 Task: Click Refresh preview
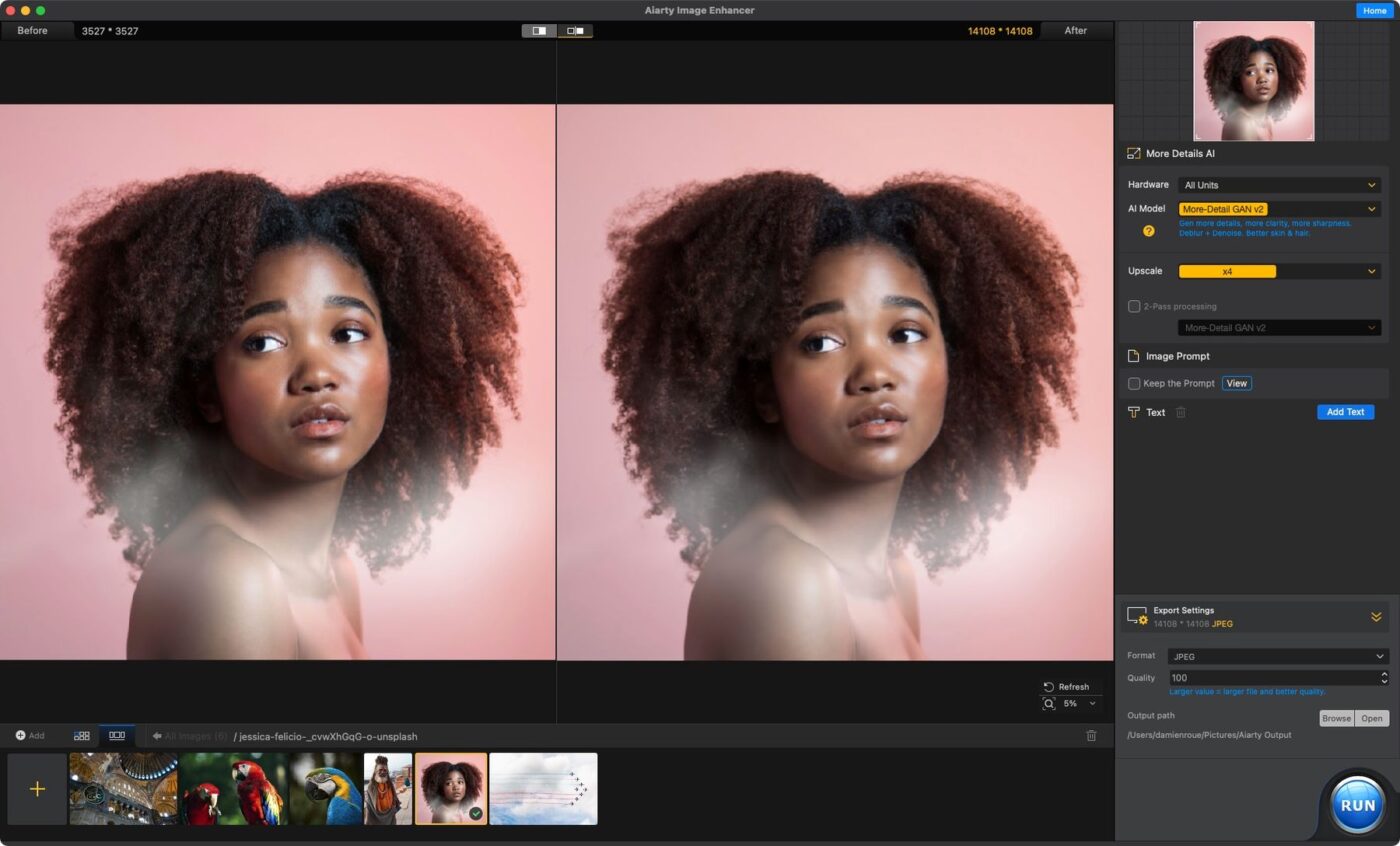point(1066,687)
